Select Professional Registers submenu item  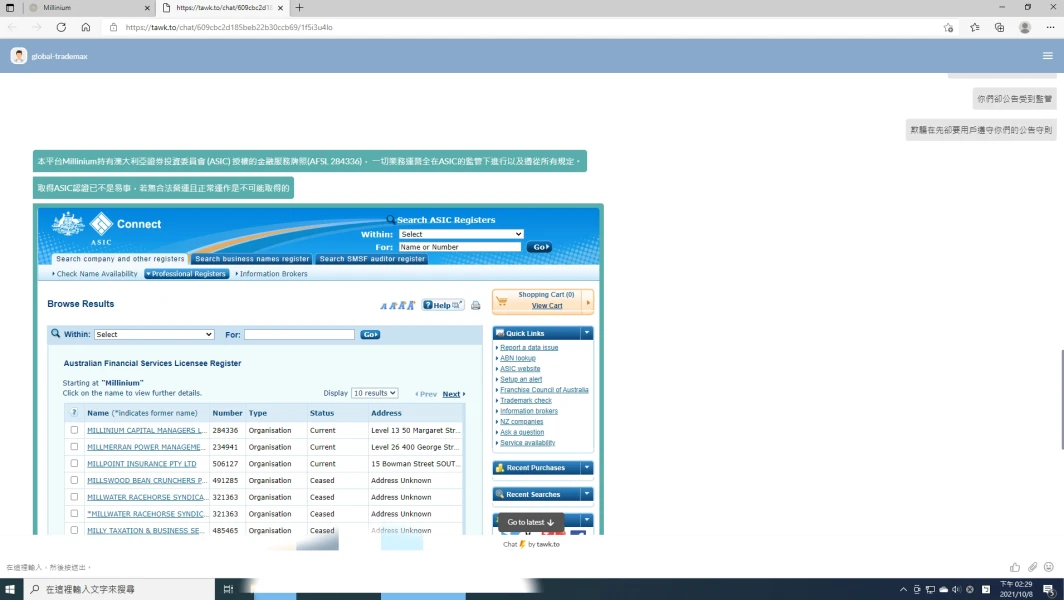pyautogui.click(x=187, y=274)
